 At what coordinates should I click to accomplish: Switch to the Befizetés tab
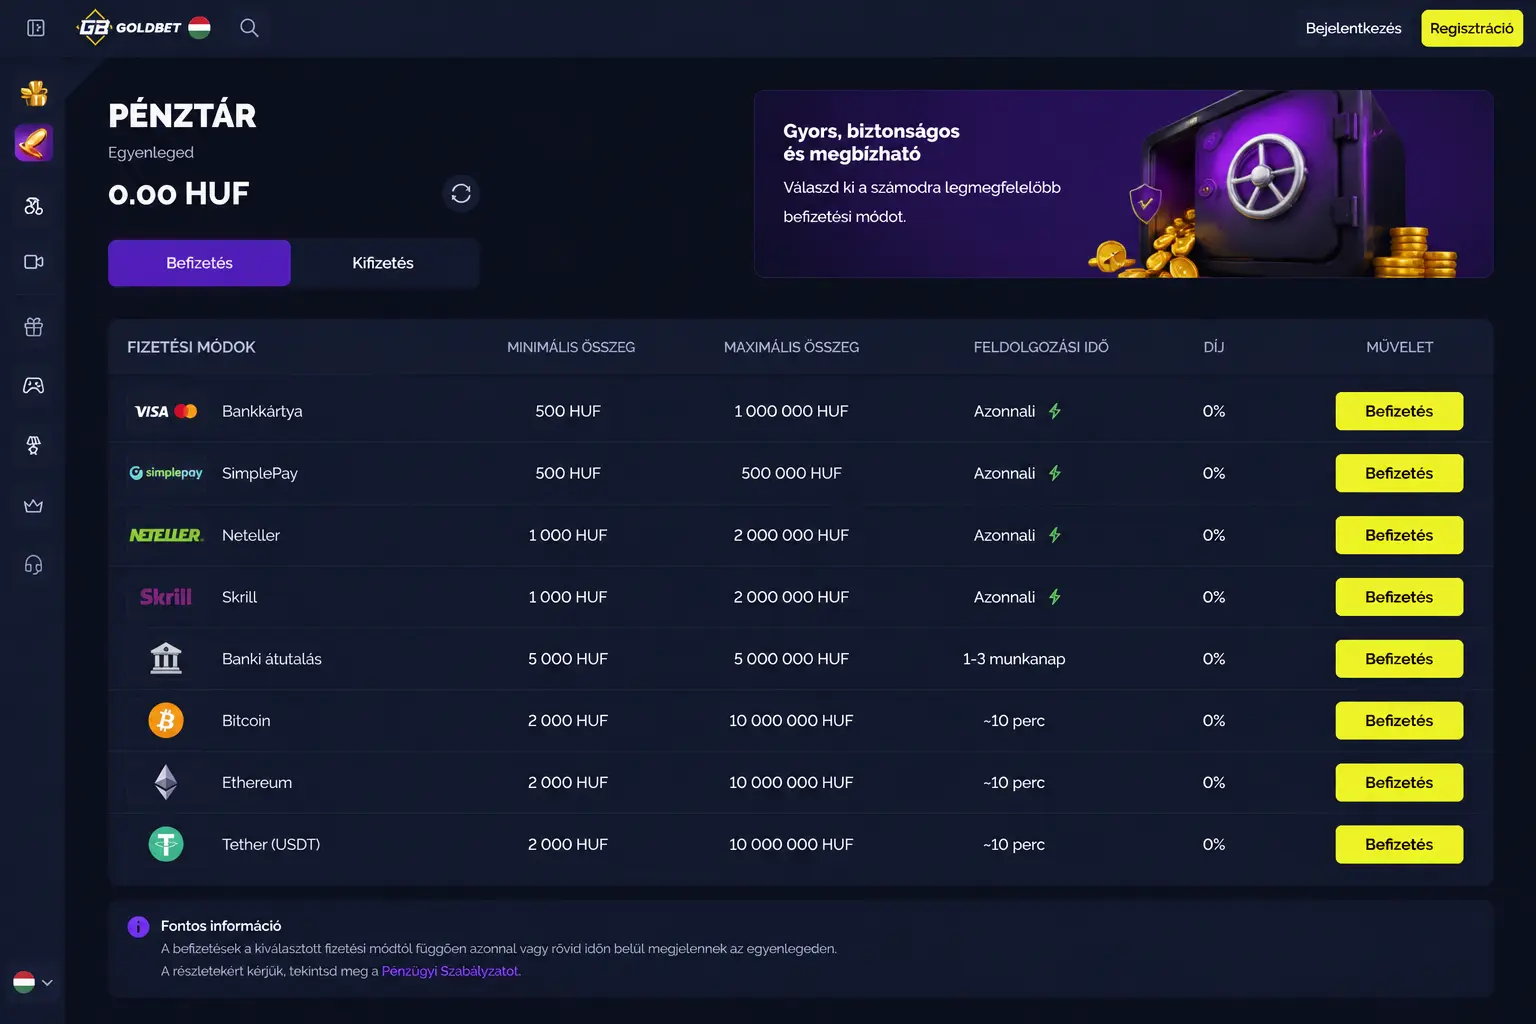coord(199,263)
